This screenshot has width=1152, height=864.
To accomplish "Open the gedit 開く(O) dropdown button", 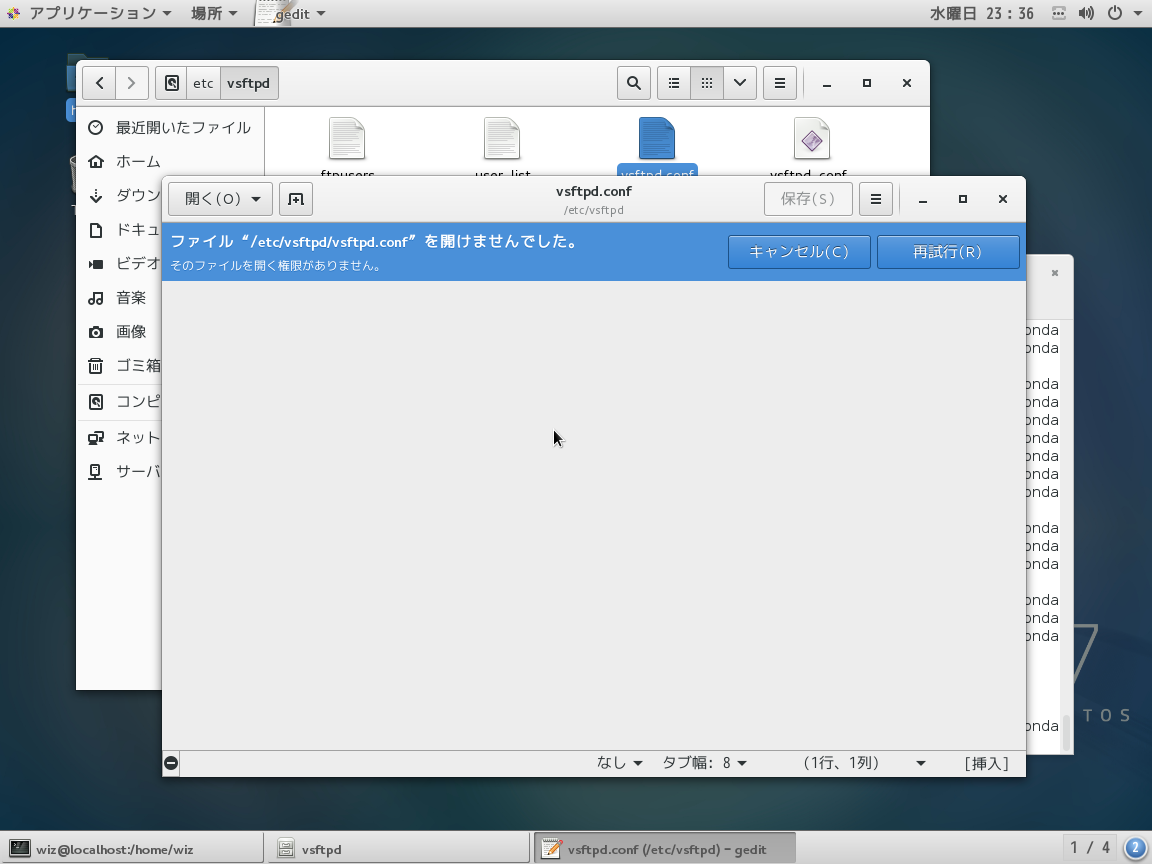I will pos(220,199).
